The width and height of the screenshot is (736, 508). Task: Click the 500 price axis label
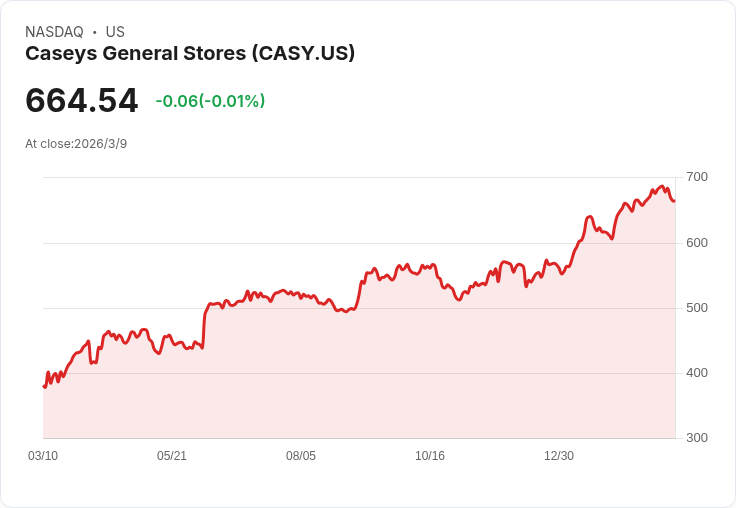(x=697, y=308)
